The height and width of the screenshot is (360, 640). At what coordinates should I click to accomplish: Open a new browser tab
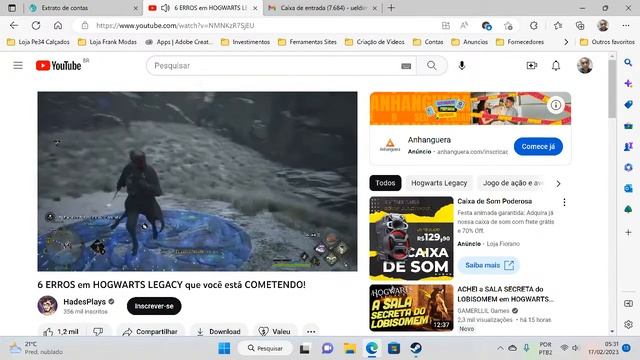coord(391,8)
